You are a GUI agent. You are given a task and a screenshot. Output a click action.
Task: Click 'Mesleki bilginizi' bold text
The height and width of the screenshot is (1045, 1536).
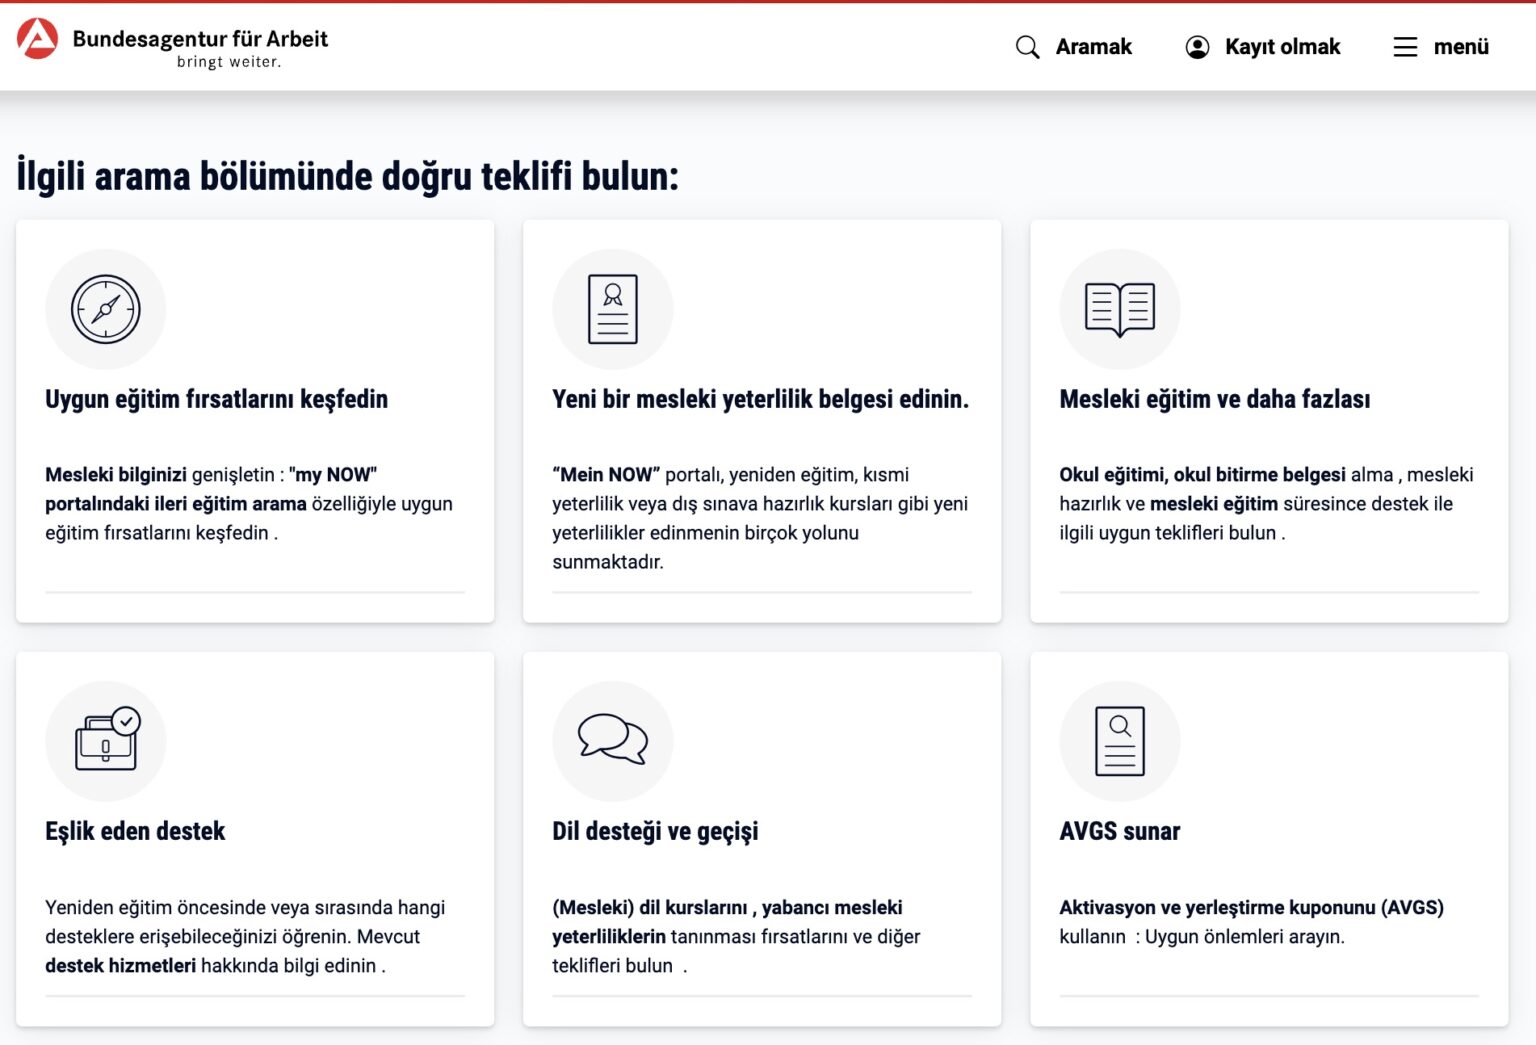116,475
